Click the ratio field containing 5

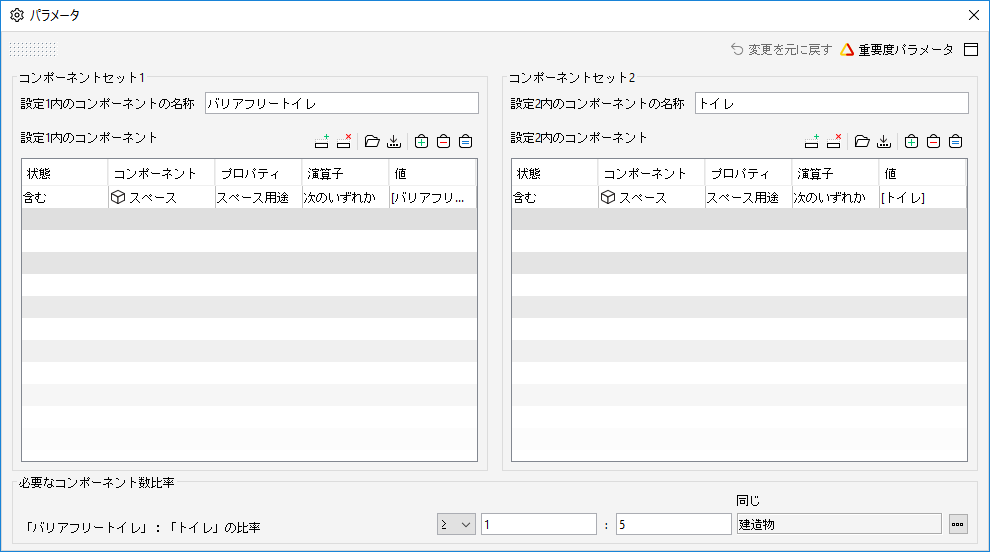click(x=674, y=524)
